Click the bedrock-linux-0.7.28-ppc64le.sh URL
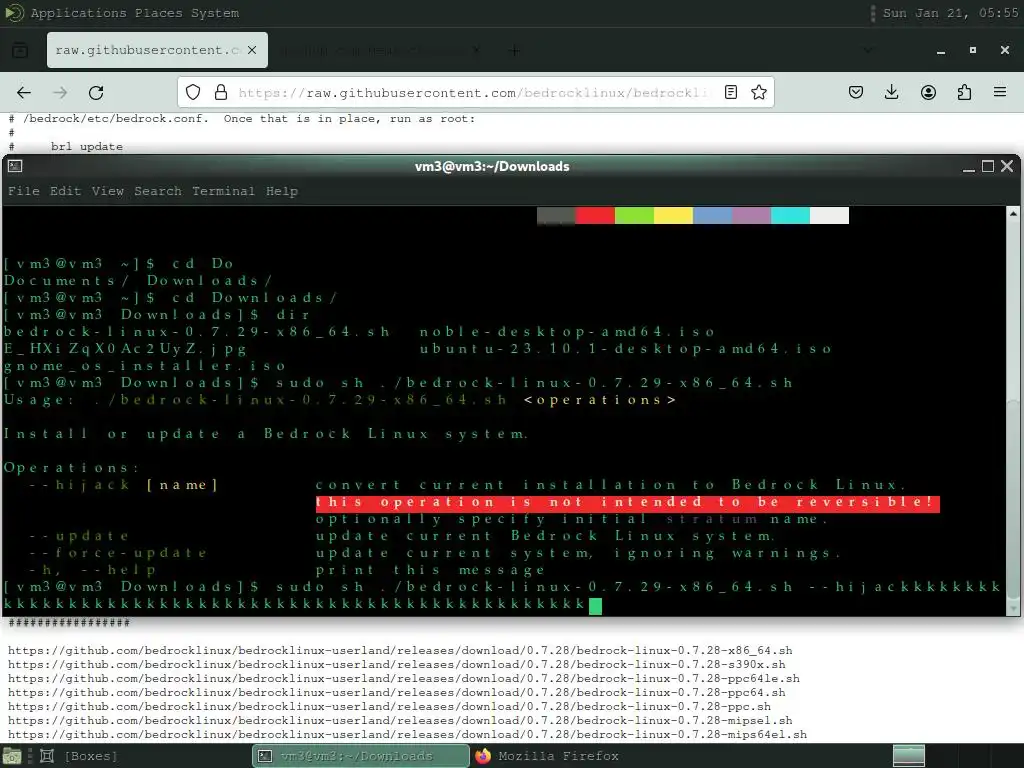 coord(404,679)
